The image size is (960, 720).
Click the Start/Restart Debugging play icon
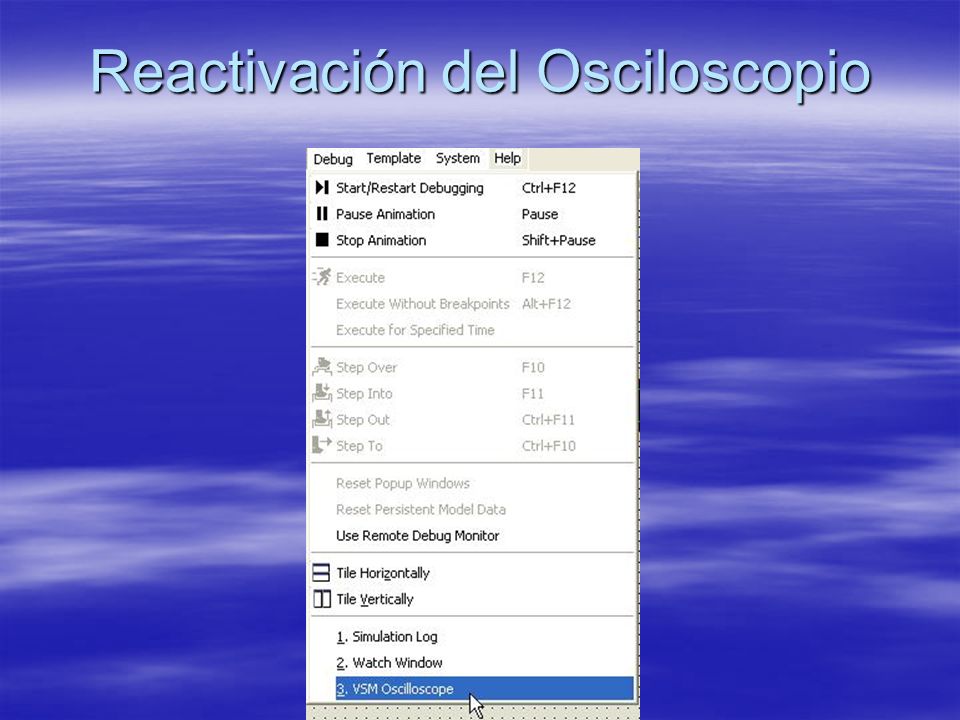click(x=322, y=187)
